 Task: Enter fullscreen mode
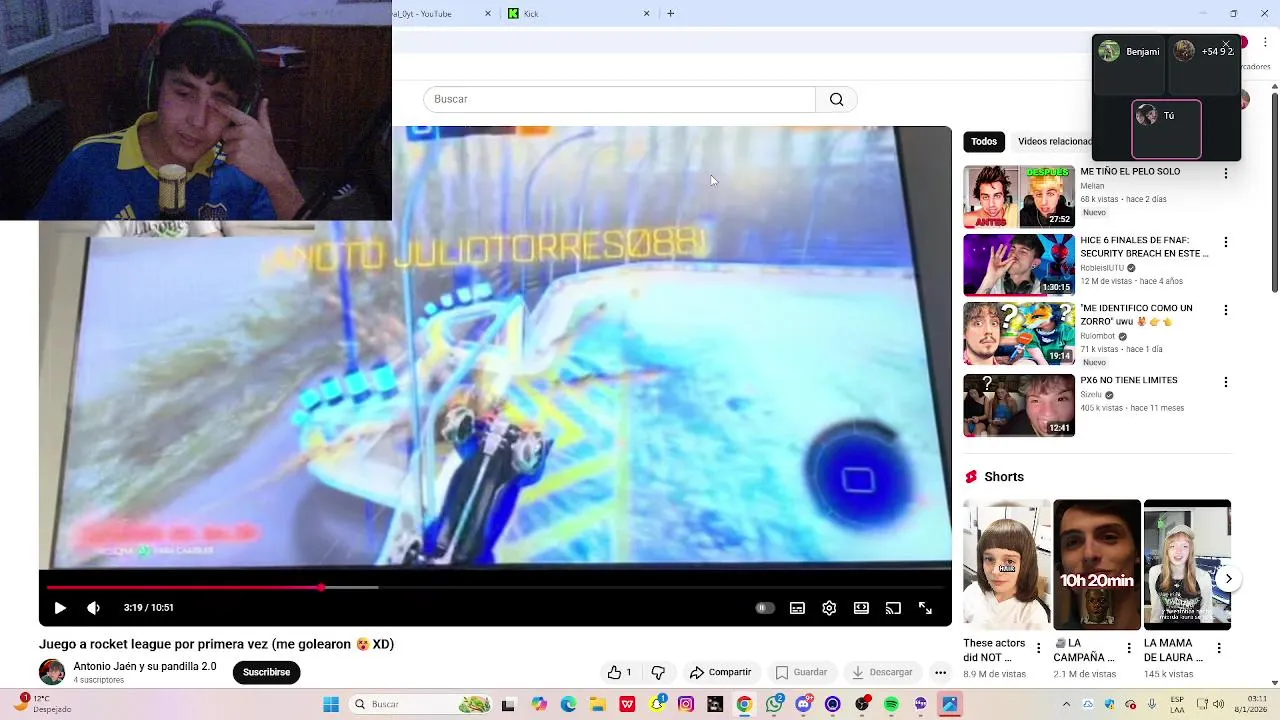(925, 608)
